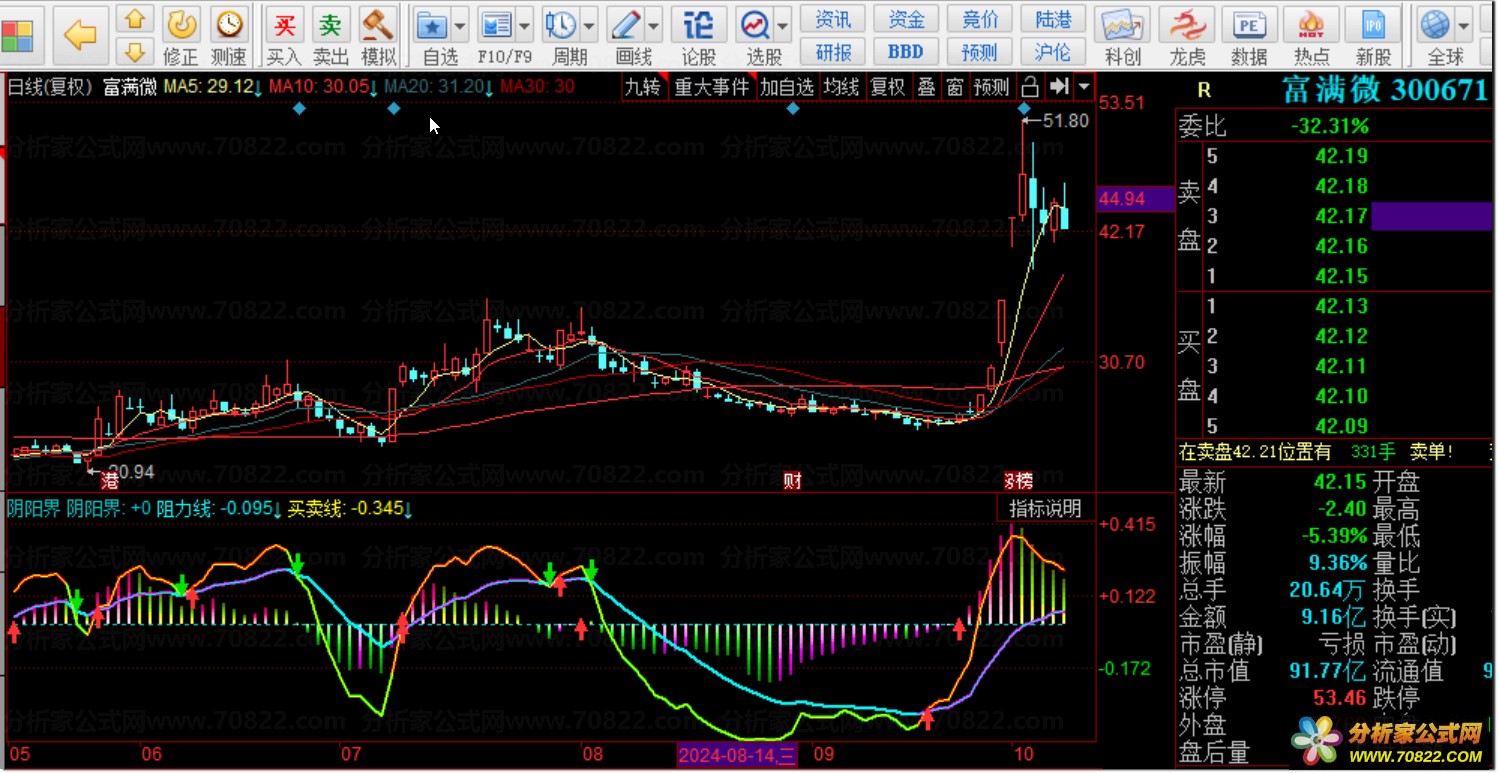Click the 涨停 53.46 value
The image size is (1499, 773).
[1341, 698]
